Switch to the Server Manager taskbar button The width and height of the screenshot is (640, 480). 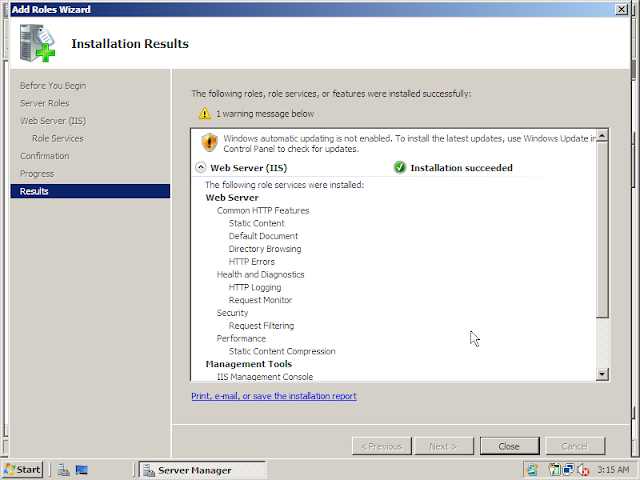[202, 470]
